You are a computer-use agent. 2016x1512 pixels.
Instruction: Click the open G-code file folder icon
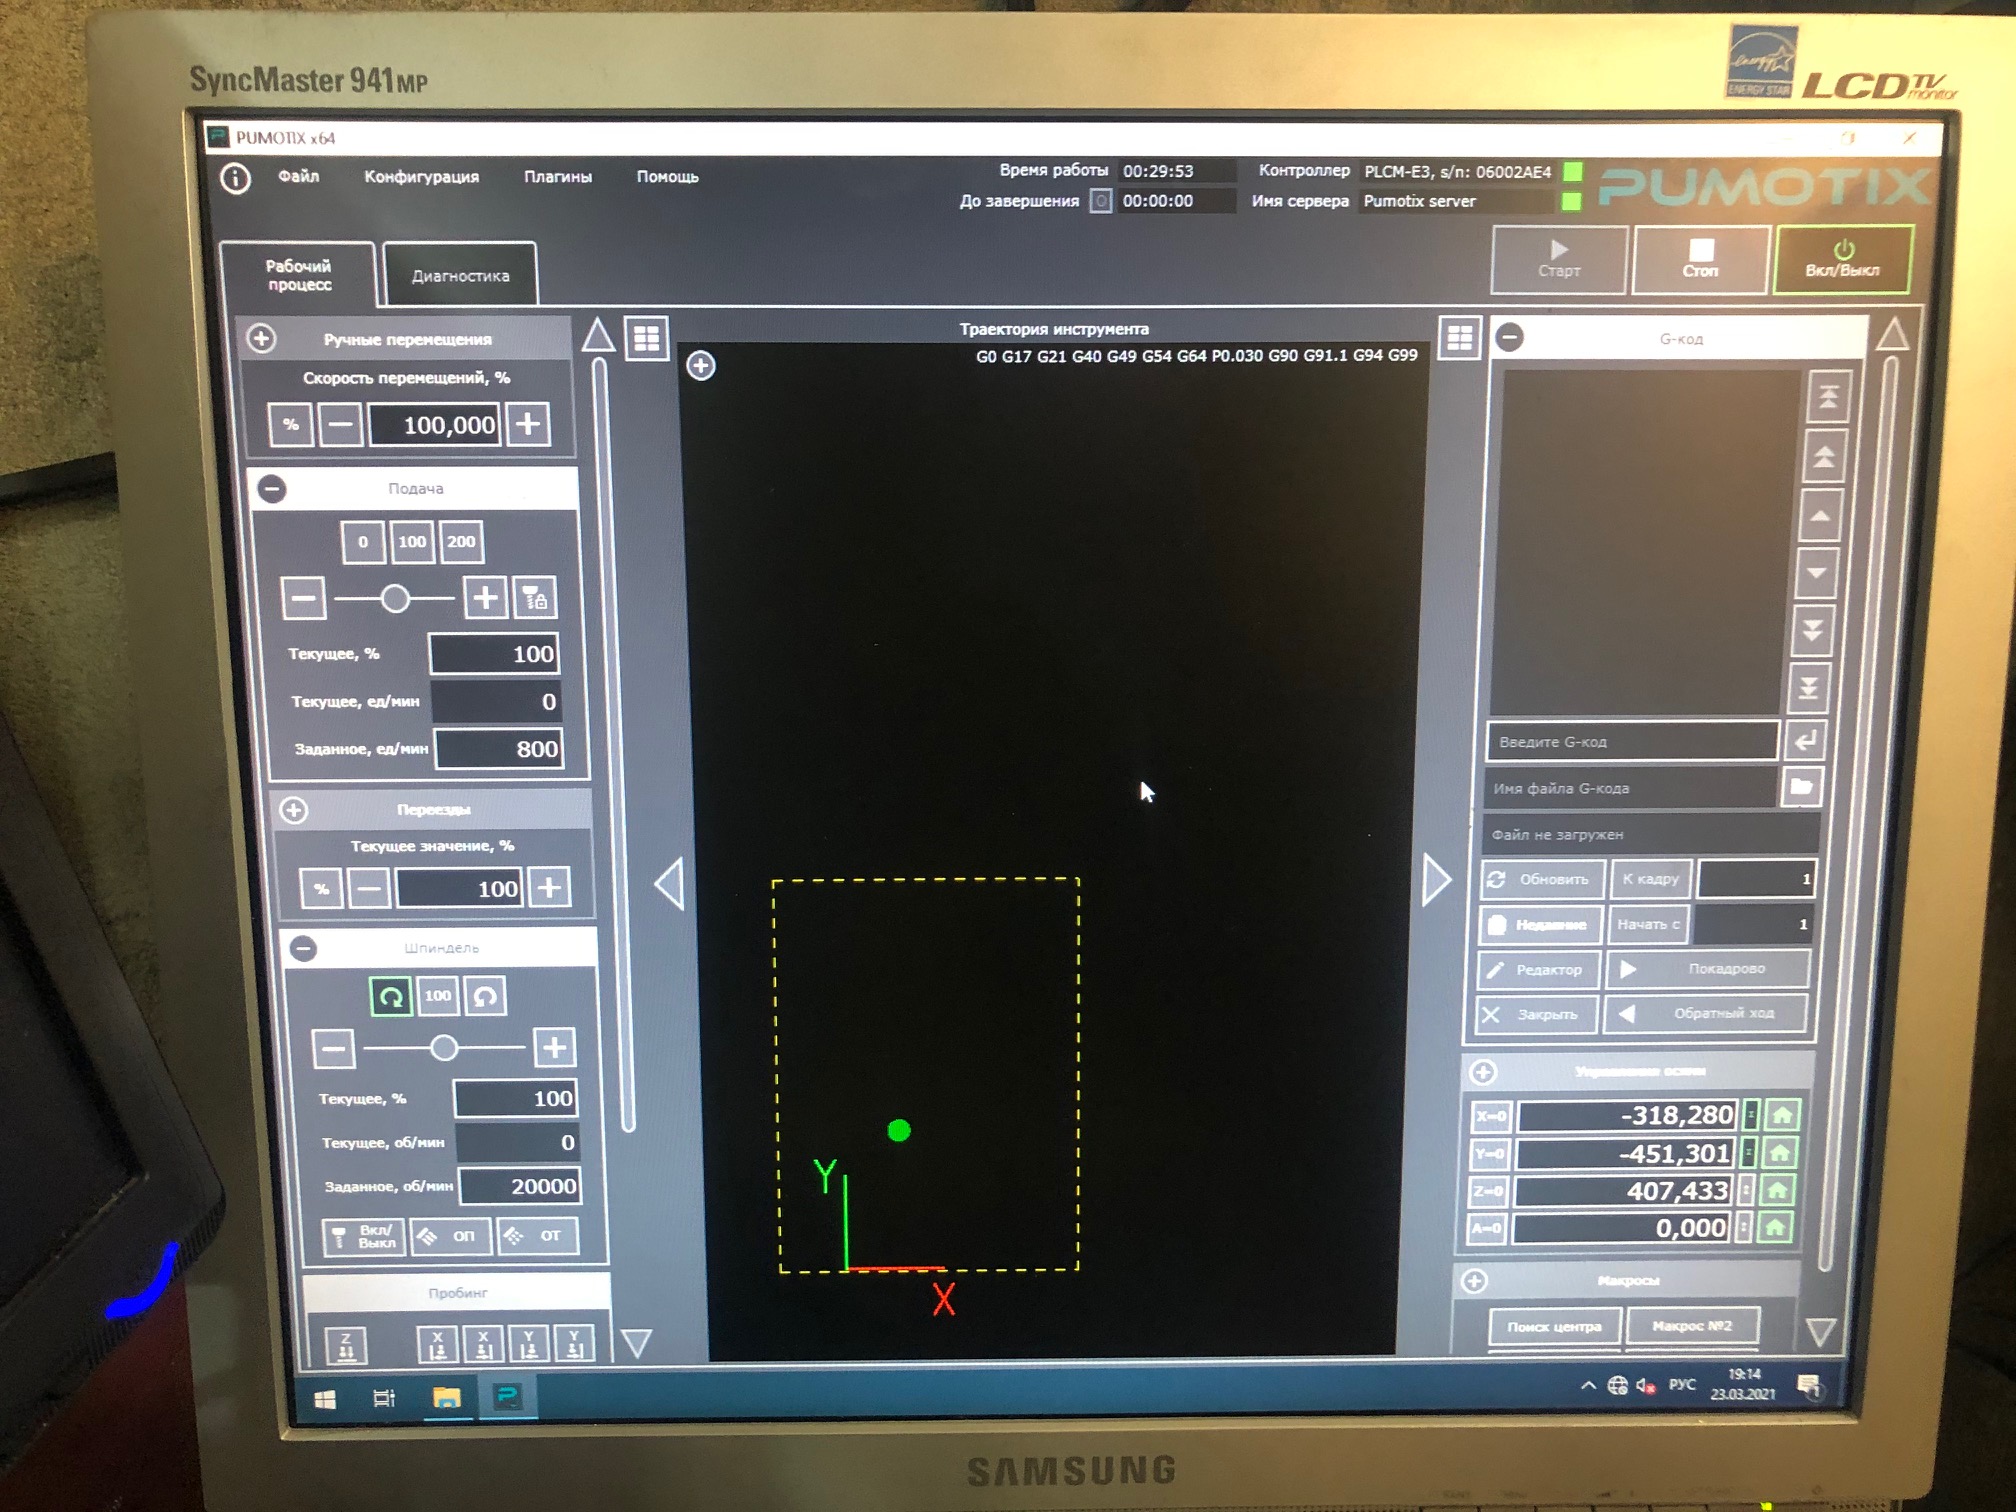point(1801,787)
